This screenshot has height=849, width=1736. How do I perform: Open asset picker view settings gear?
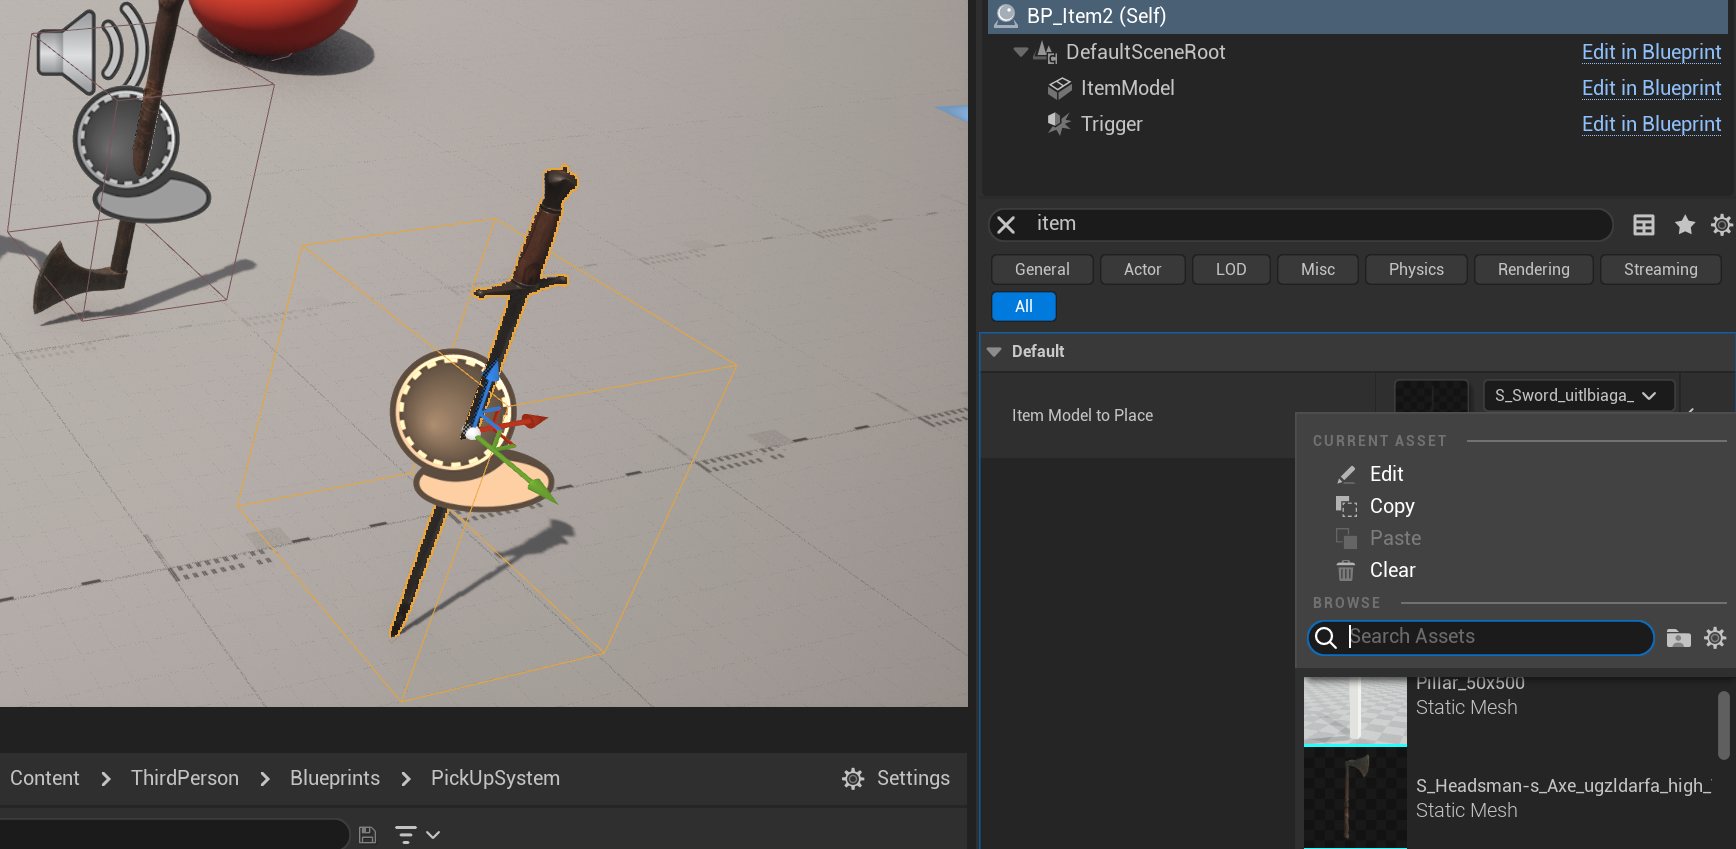point(1715,638)
